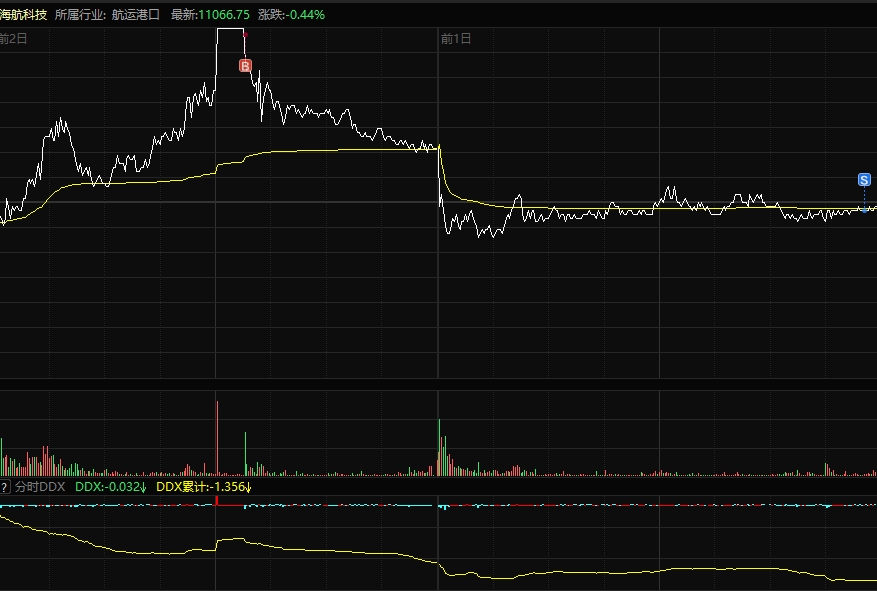Click the 前1日 day label
Viewport: 877px width, 591px height.
point(456,39)
